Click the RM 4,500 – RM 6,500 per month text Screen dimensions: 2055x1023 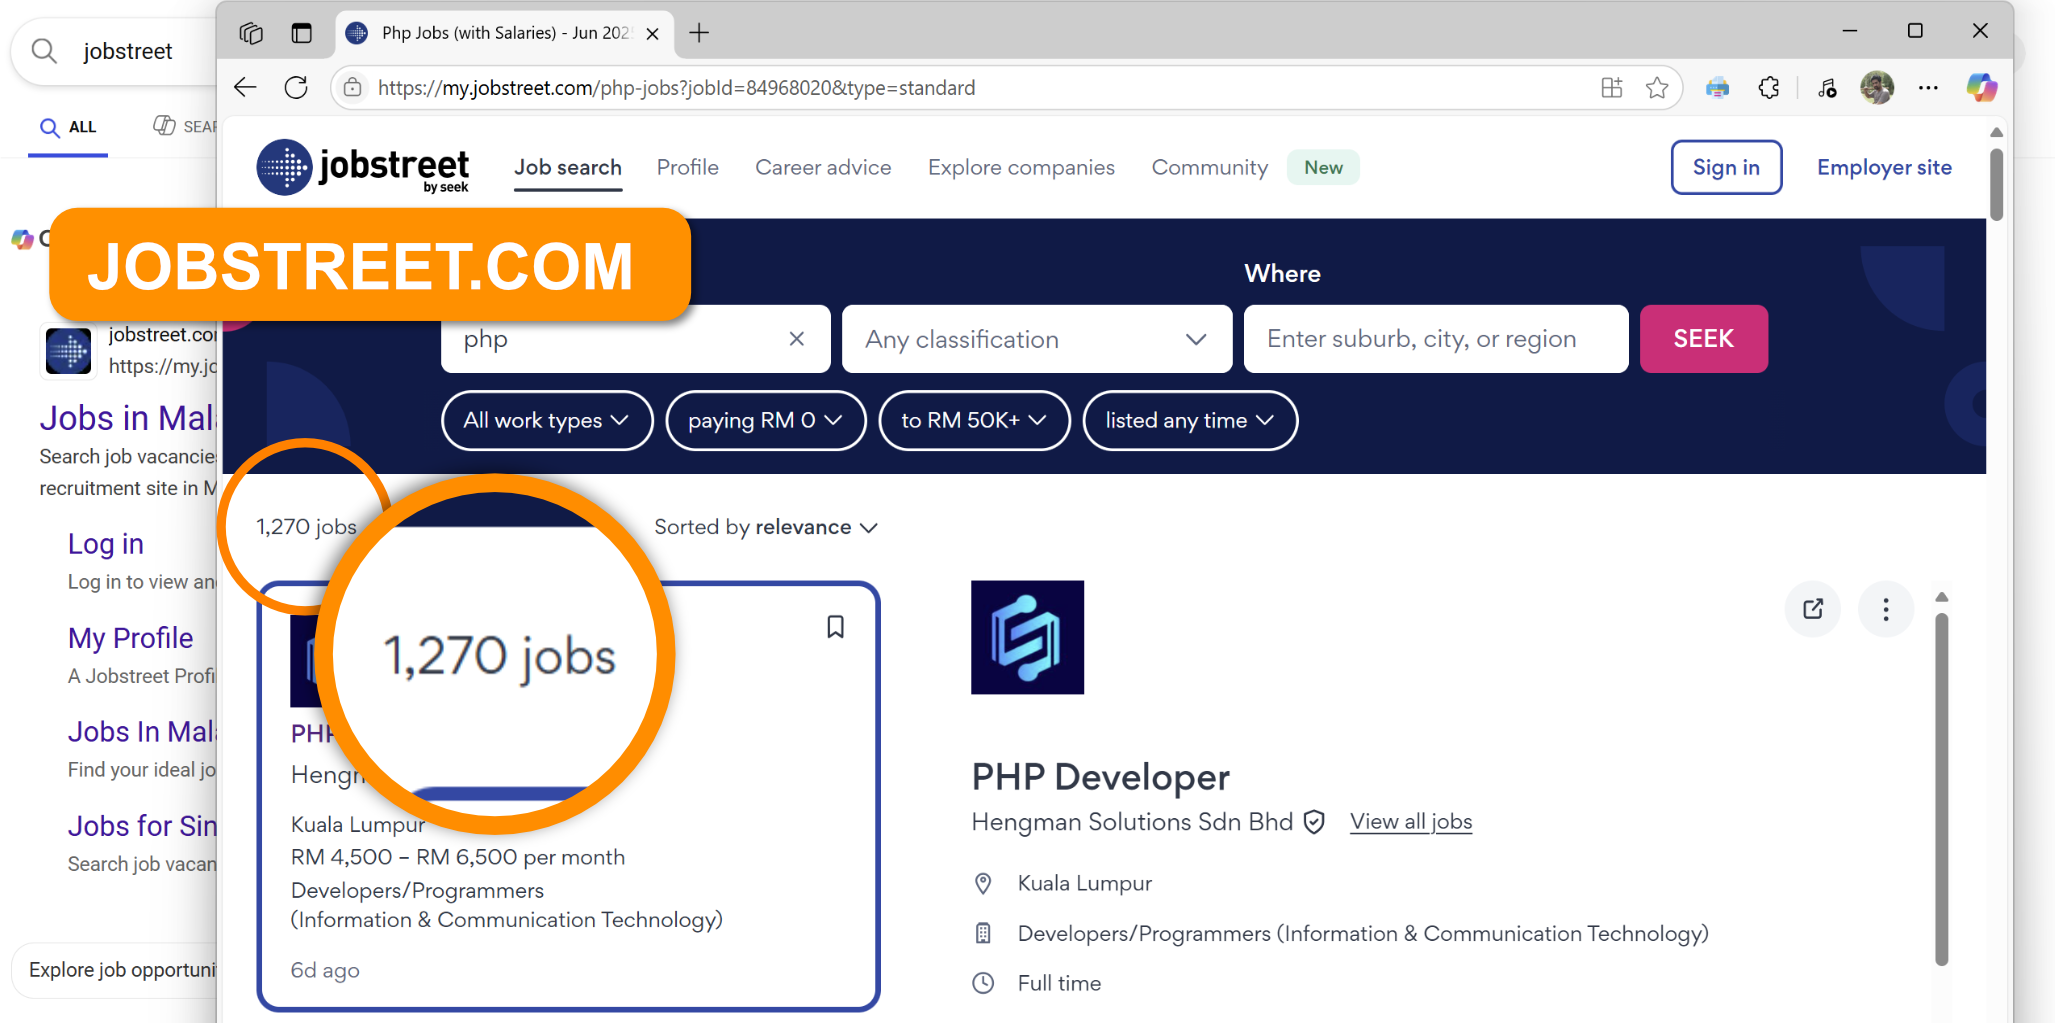coord(458,857)
